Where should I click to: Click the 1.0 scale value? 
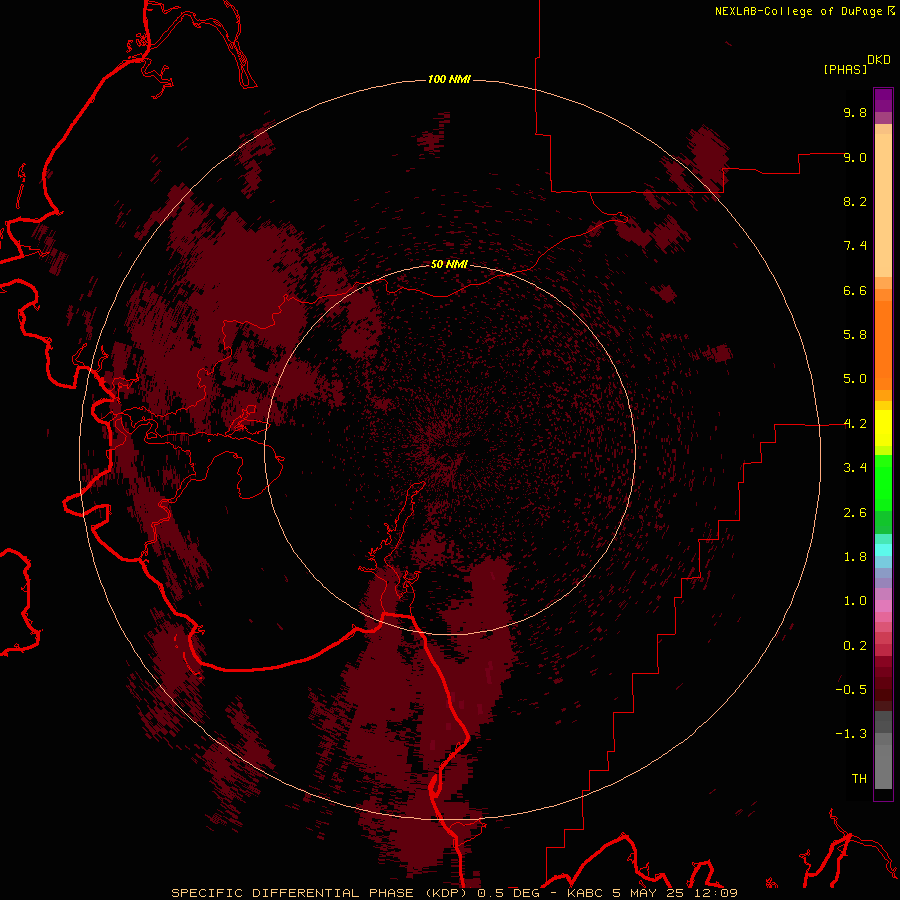click(855, 601)
